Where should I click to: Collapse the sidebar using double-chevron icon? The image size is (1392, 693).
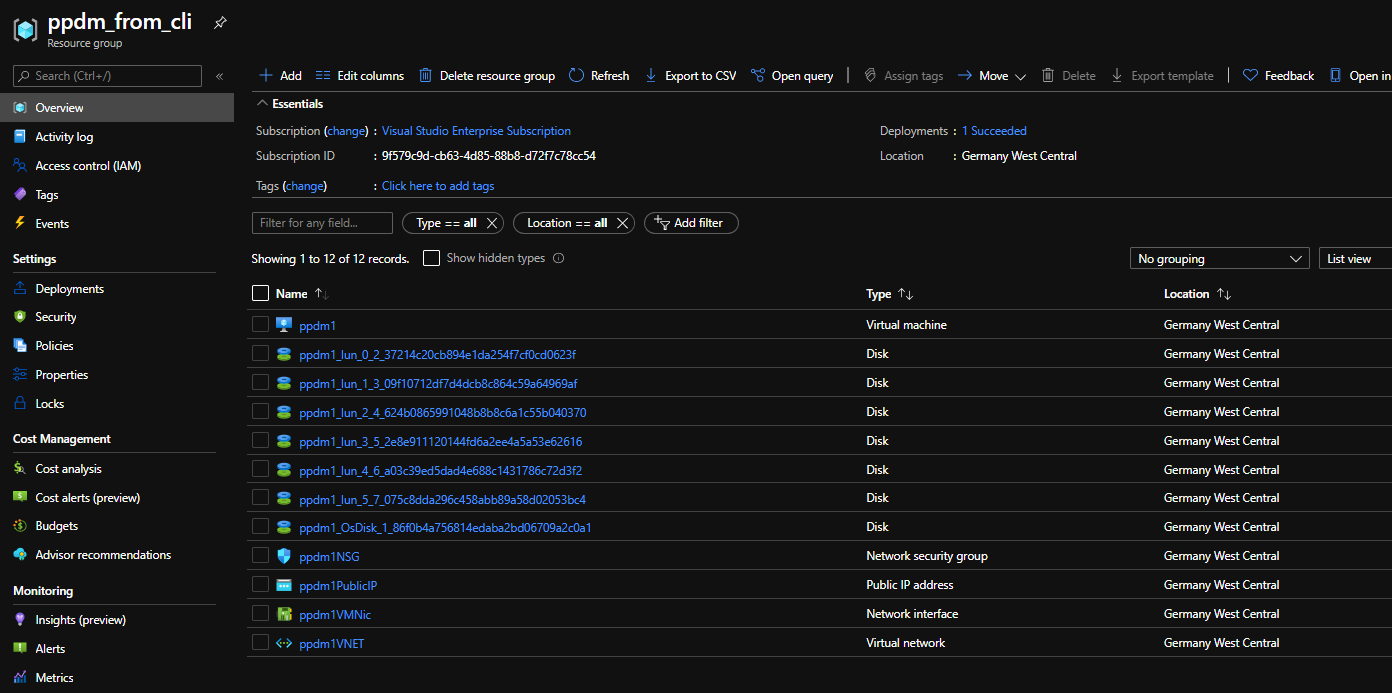[x=220, y=76]
